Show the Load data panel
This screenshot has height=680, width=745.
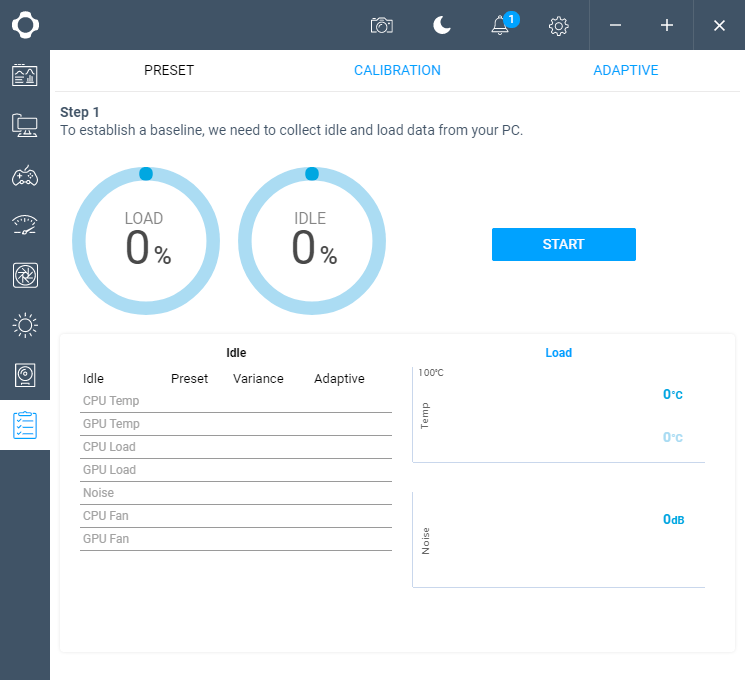[558, 353]
